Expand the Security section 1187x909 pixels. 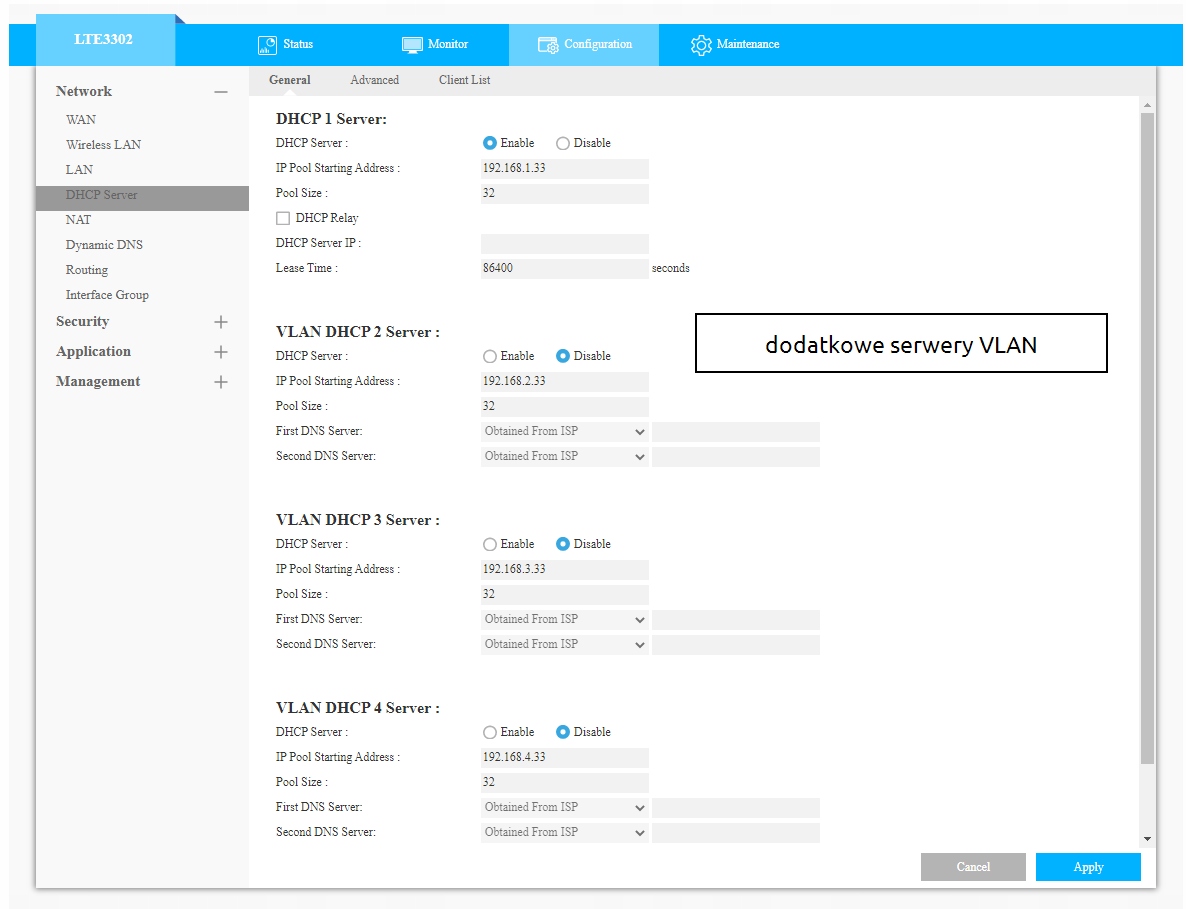pyautogui.click(x=221, y=322)
